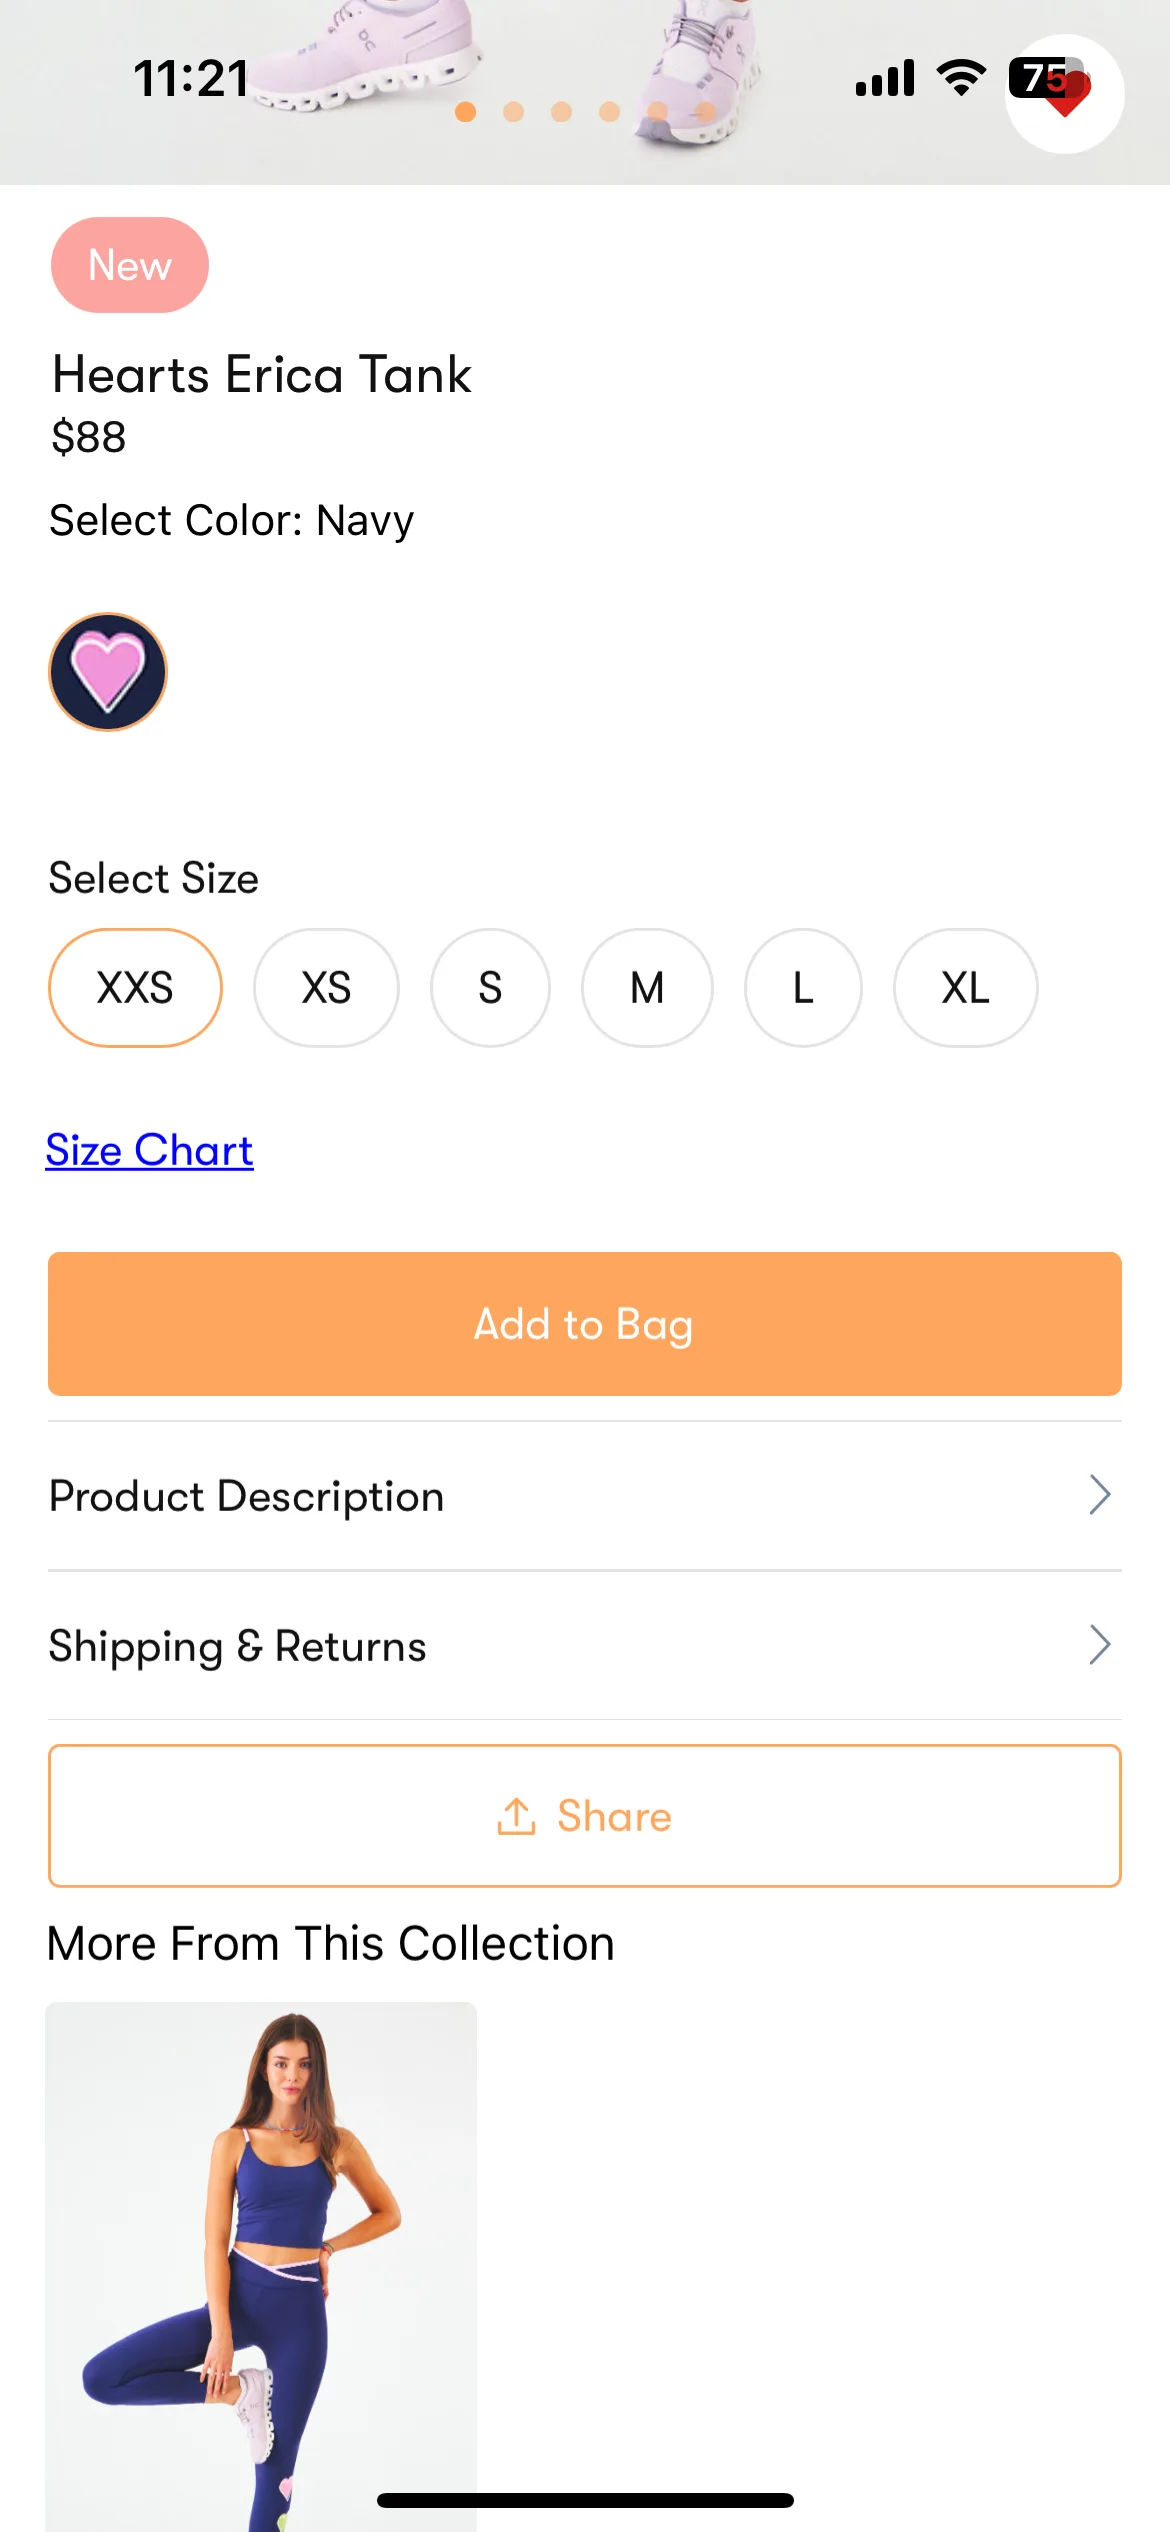Choose size L
The image size is (1170, 2532).
coord(803,988)
